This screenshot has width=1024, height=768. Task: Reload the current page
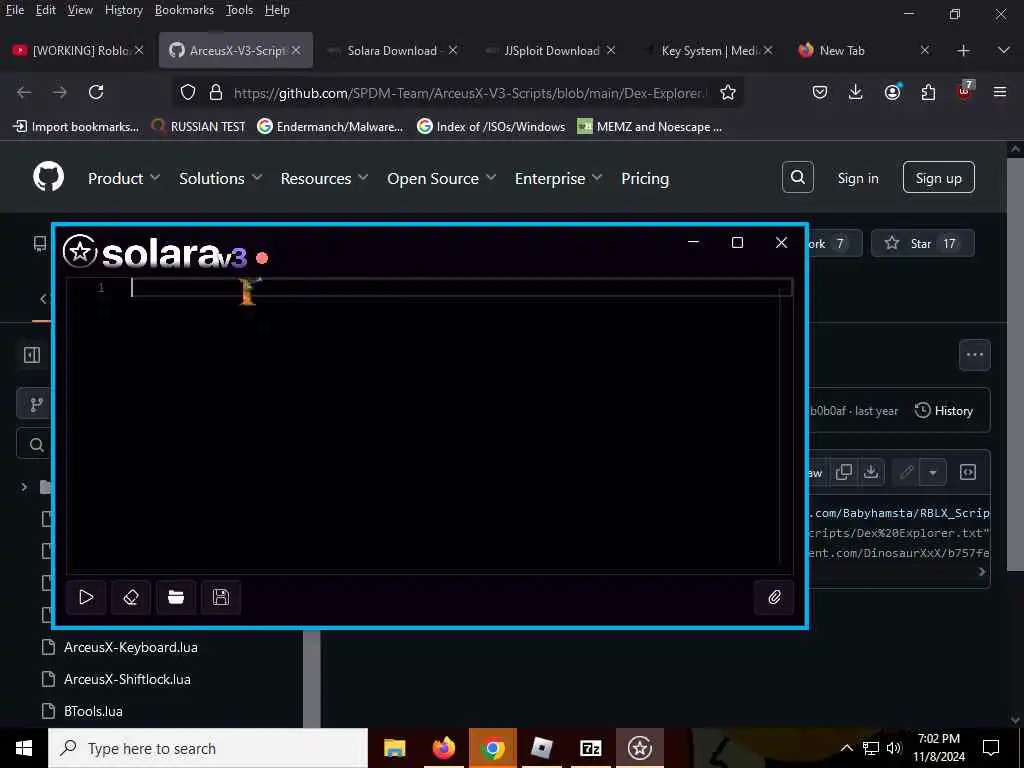coord(96,92)
